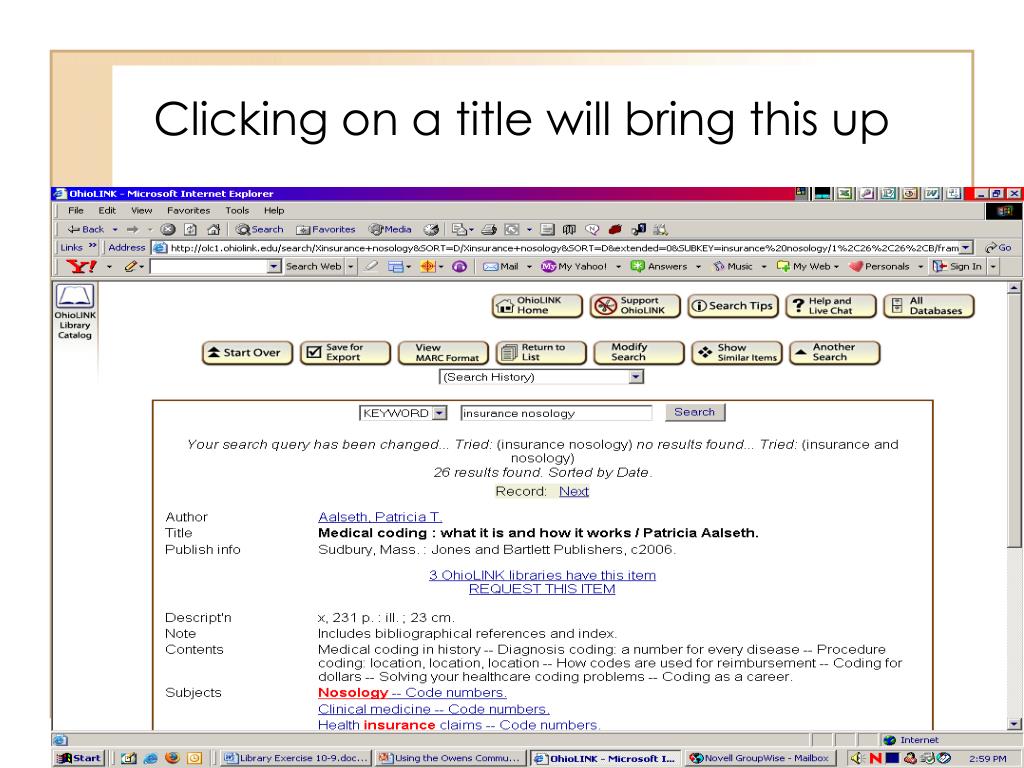Open the Edit menu
Screen dimensions: 1024x768
click(107, 210)
